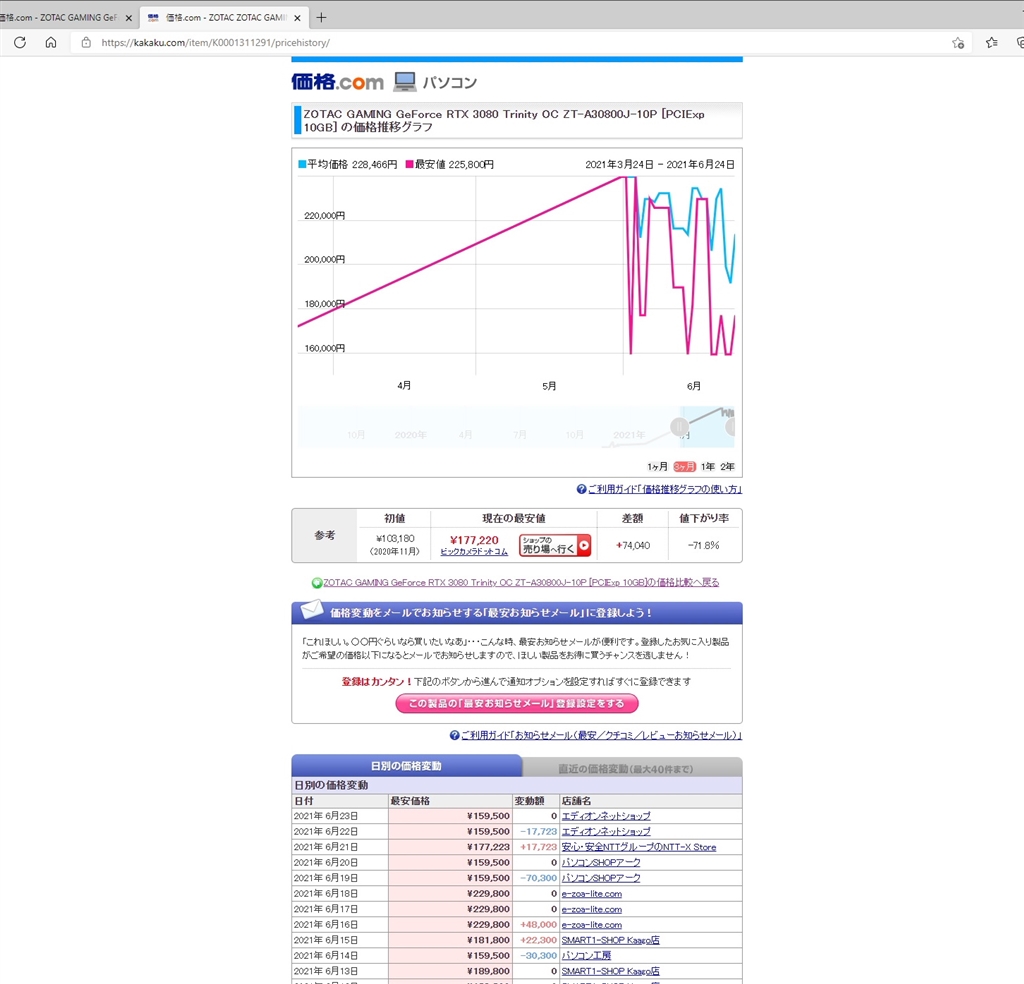The height and width of the screenshot is (984, 1024).
Task: Open a new browser tab with plus
Action: [x=321, y=18]
